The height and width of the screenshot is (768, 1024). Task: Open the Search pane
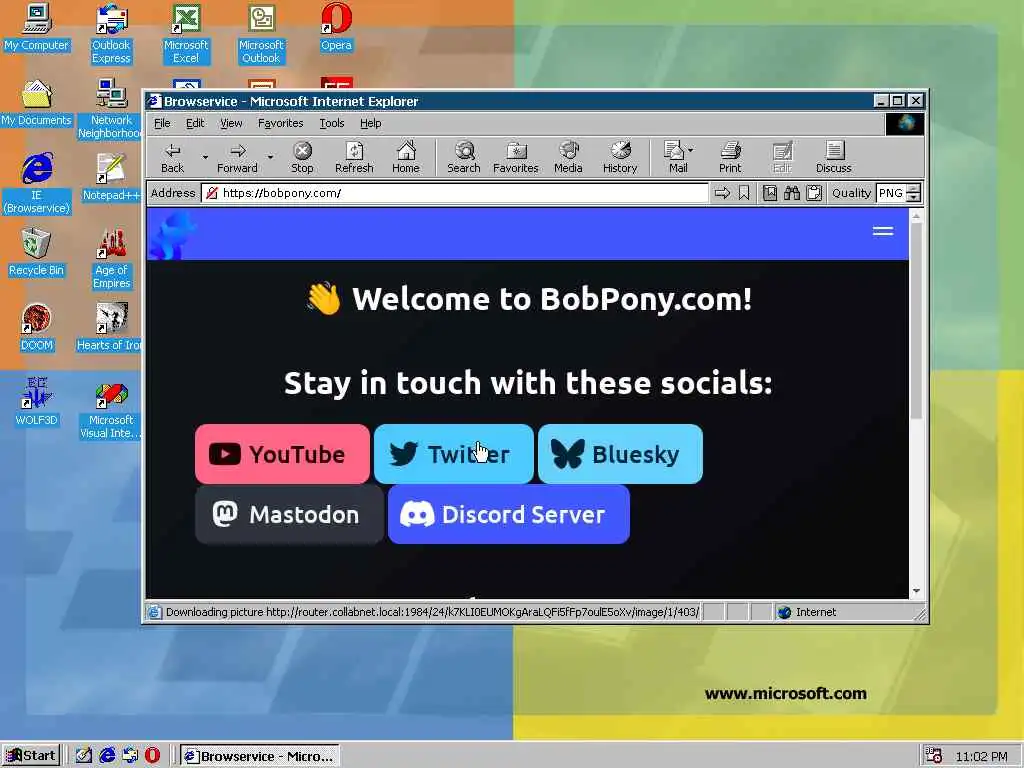point(464,158)
